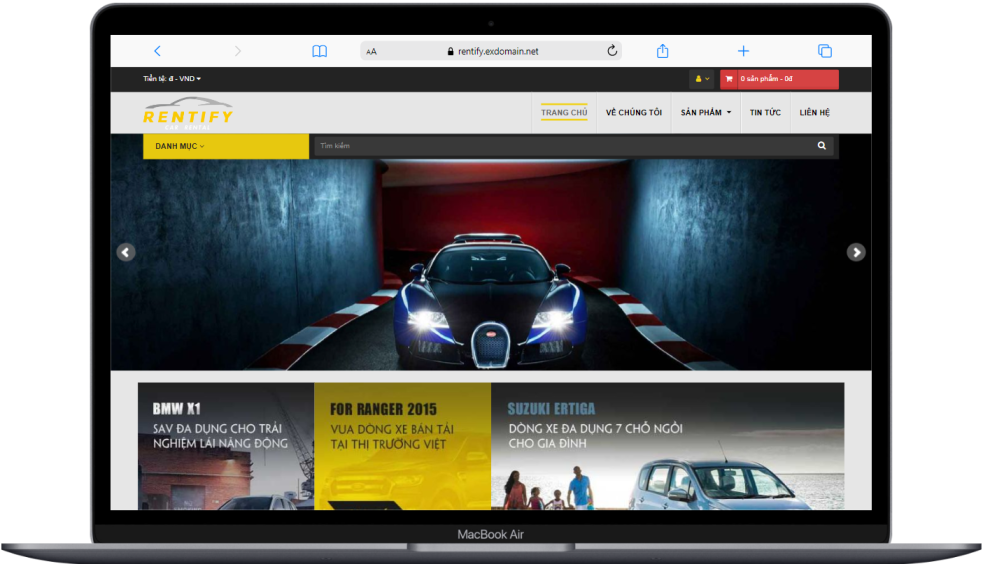
Task: Open the VỀ CHÚNG TÔI menu item
Action: coord(634,113)
